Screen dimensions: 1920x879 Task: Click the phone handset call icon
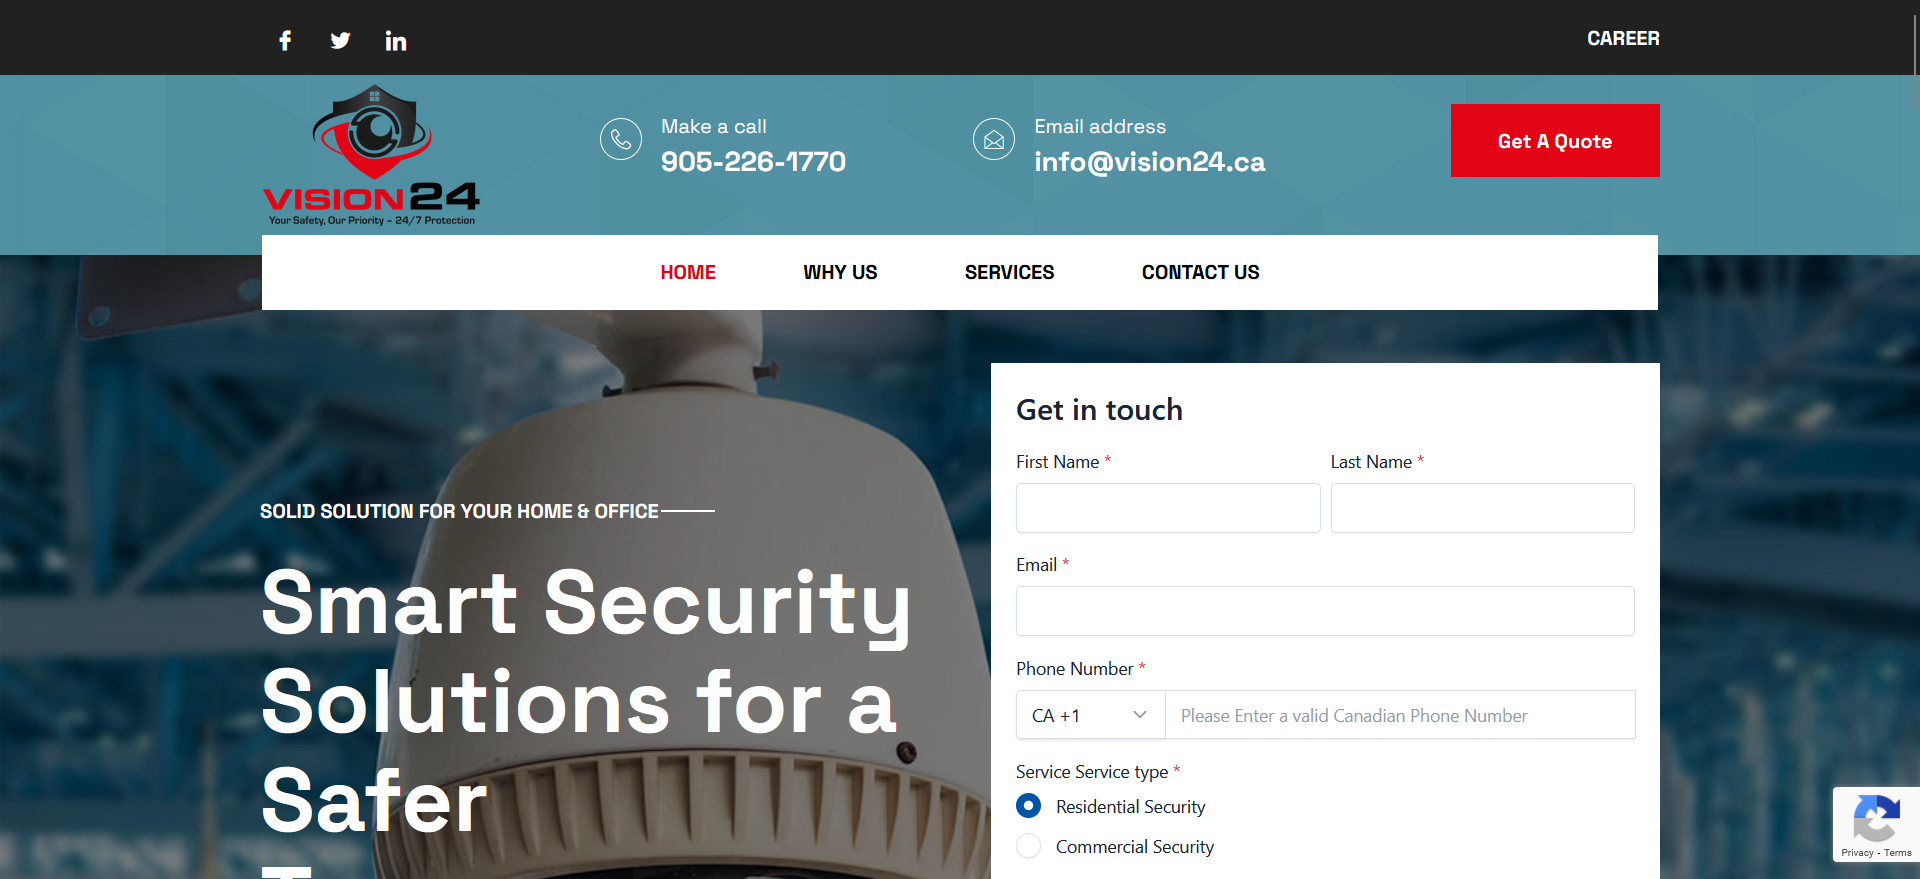[x=621, y=139]
